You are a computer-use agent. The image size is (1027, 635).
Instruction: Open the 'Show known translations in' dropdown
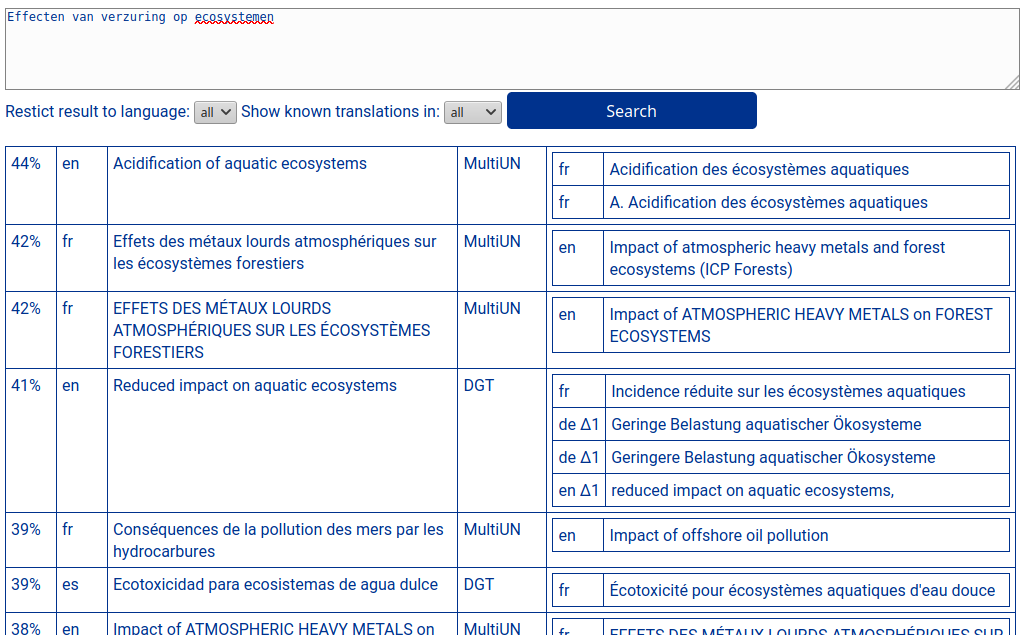coord(472,112)
